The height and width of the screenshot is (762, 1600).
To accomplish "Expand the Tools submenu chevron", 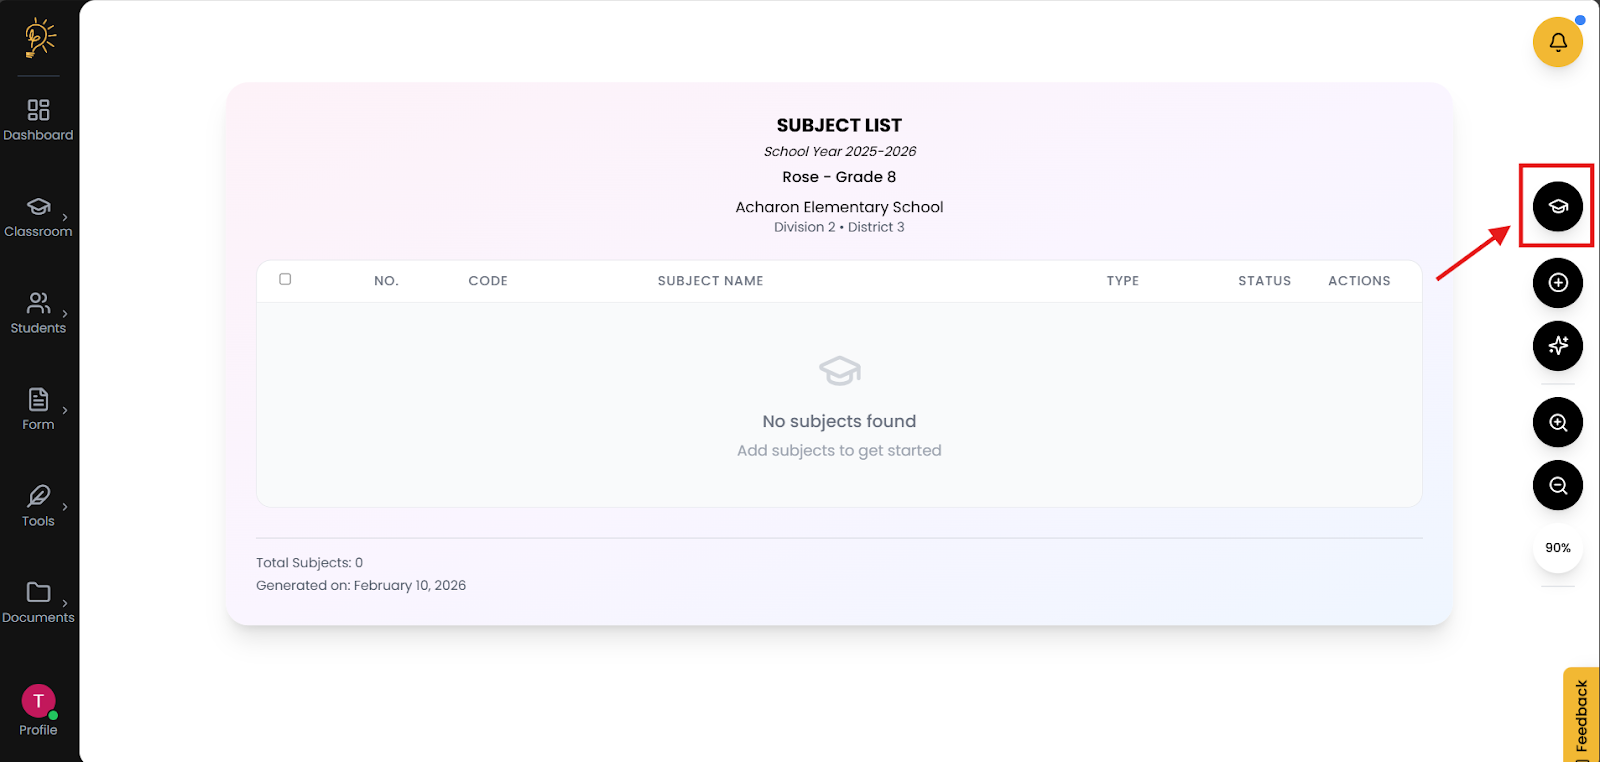I will 65,507.
